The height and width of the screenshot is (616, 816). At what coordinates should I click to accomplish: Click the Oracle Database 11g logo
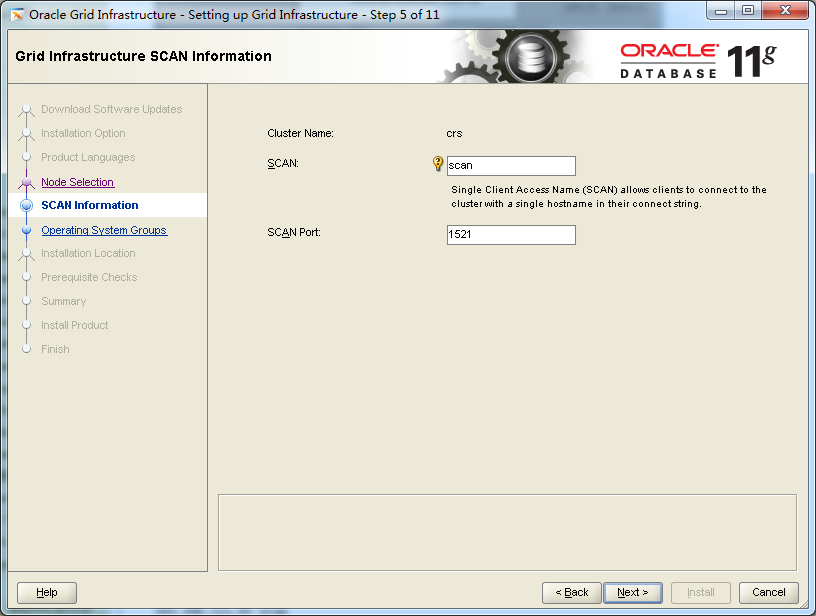[698, 61]
